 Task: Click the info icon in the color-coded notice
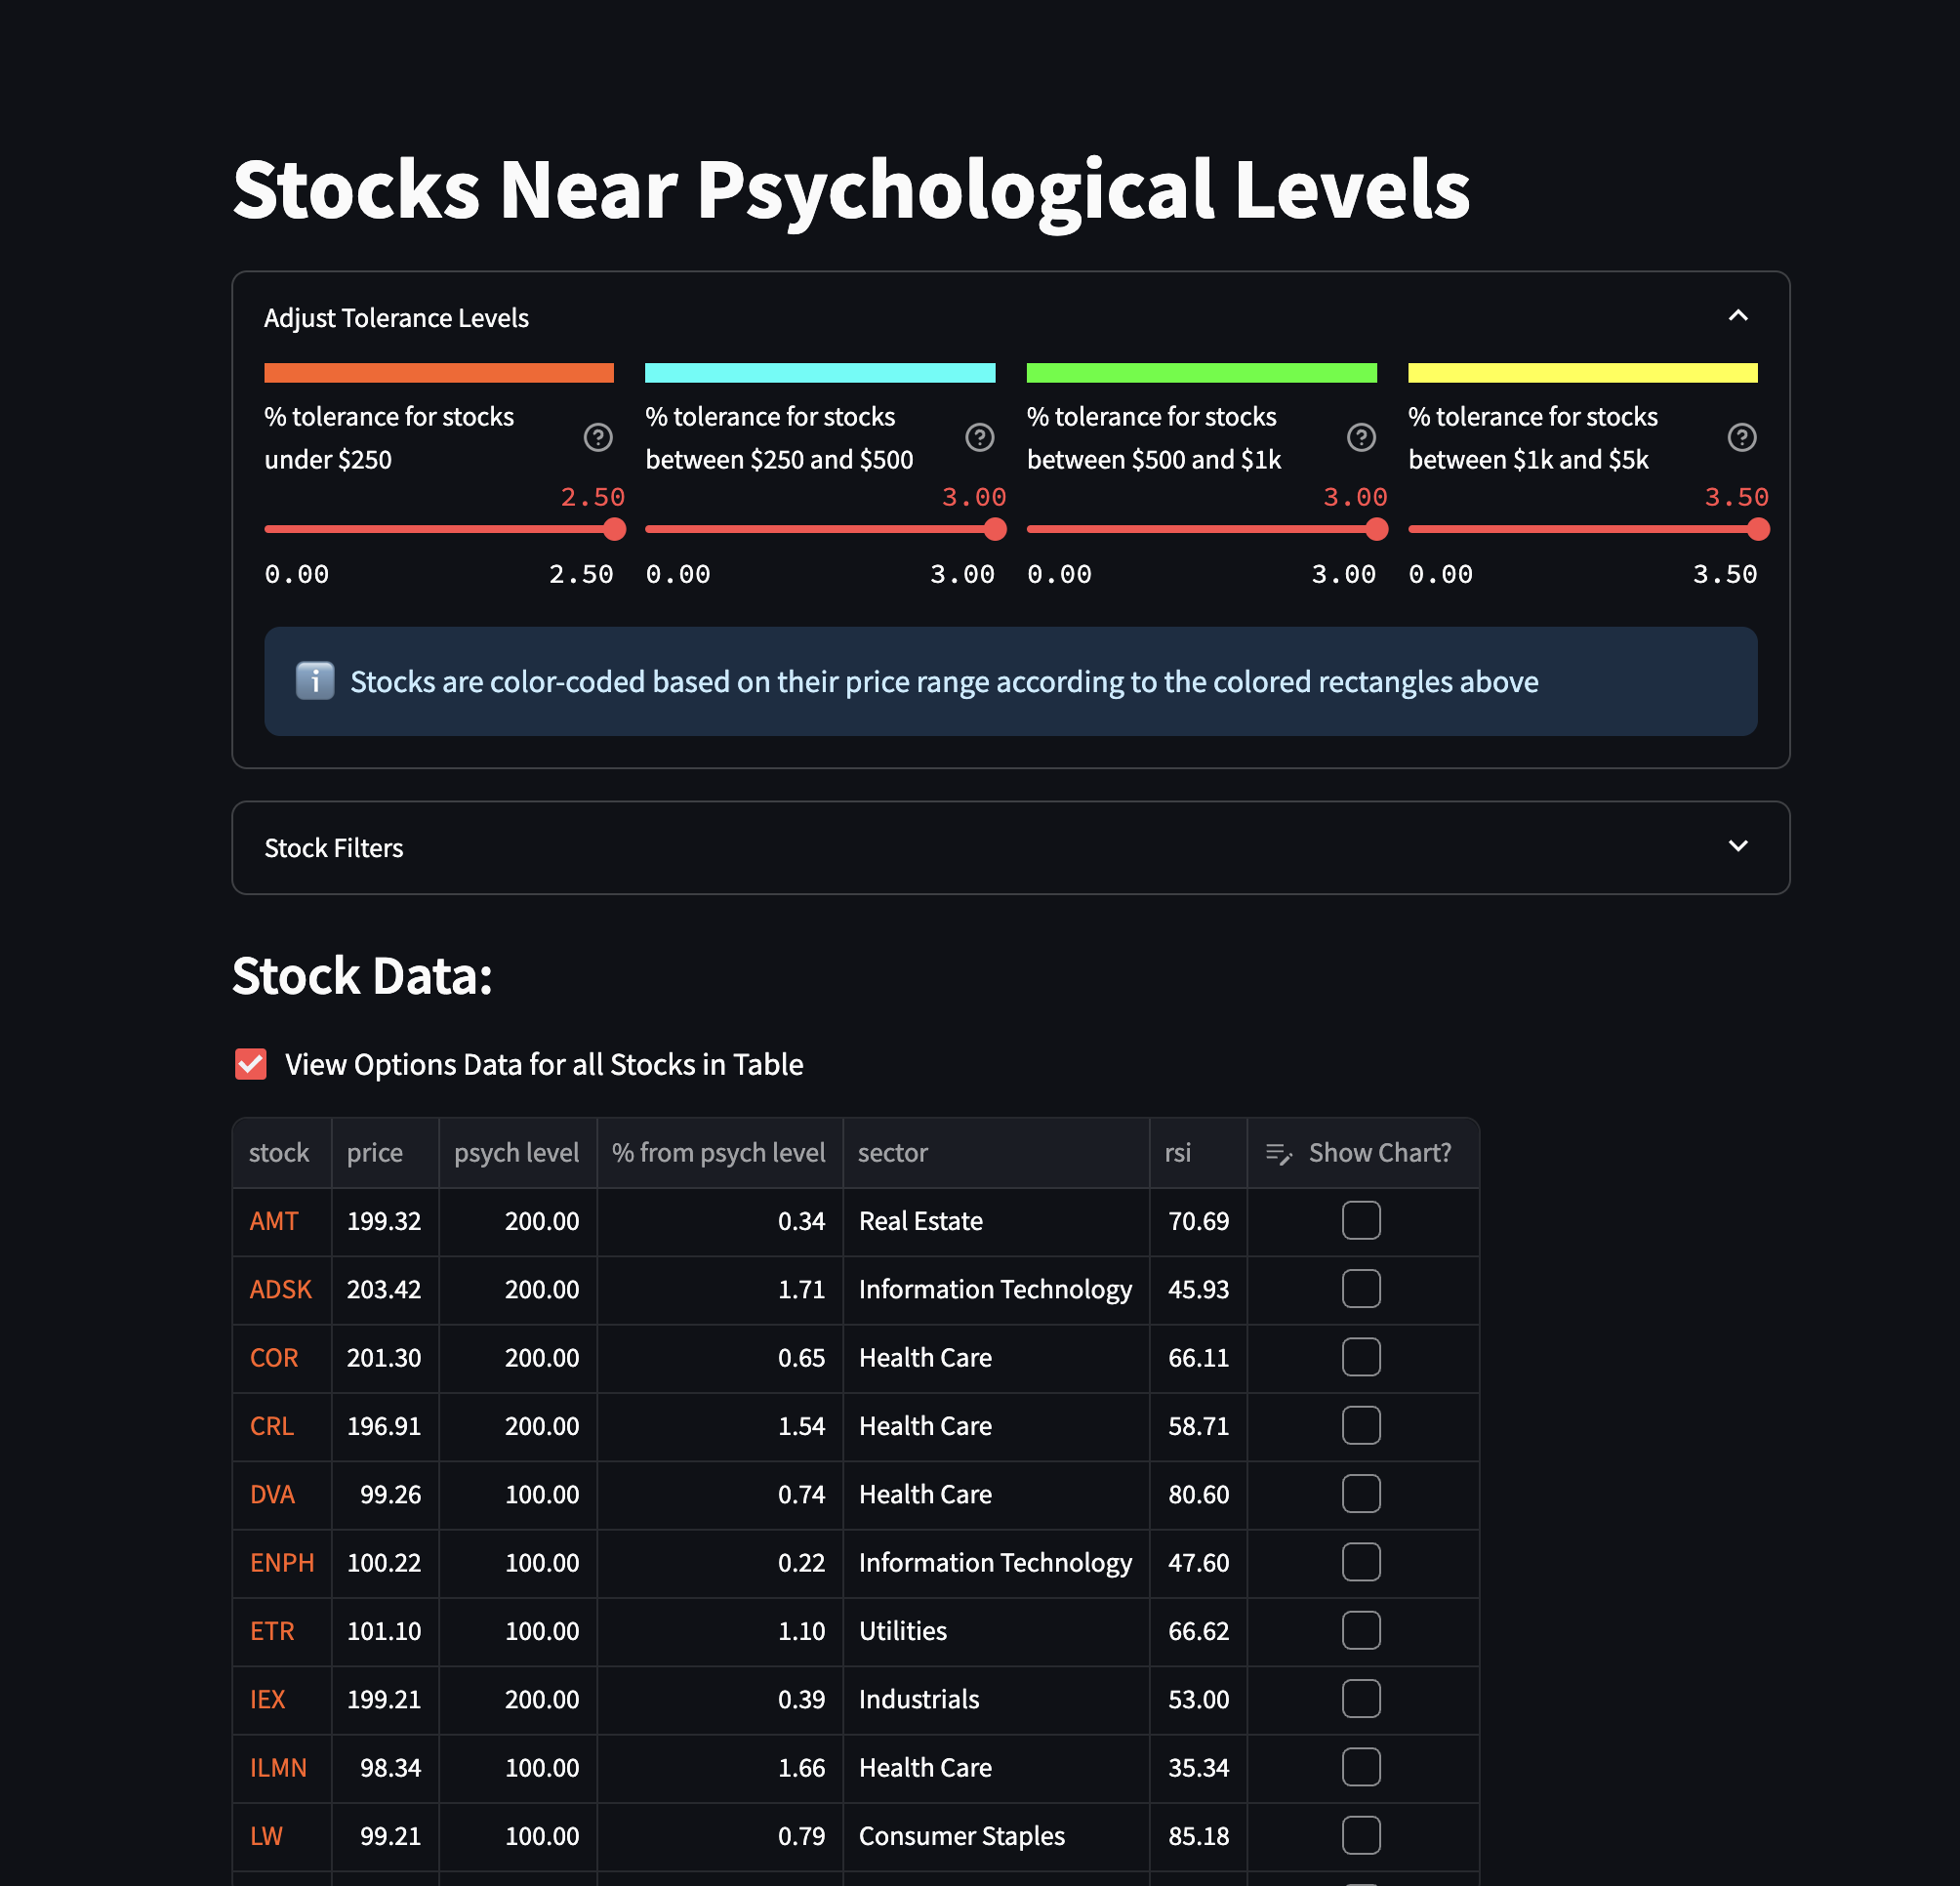click(315, 681)
